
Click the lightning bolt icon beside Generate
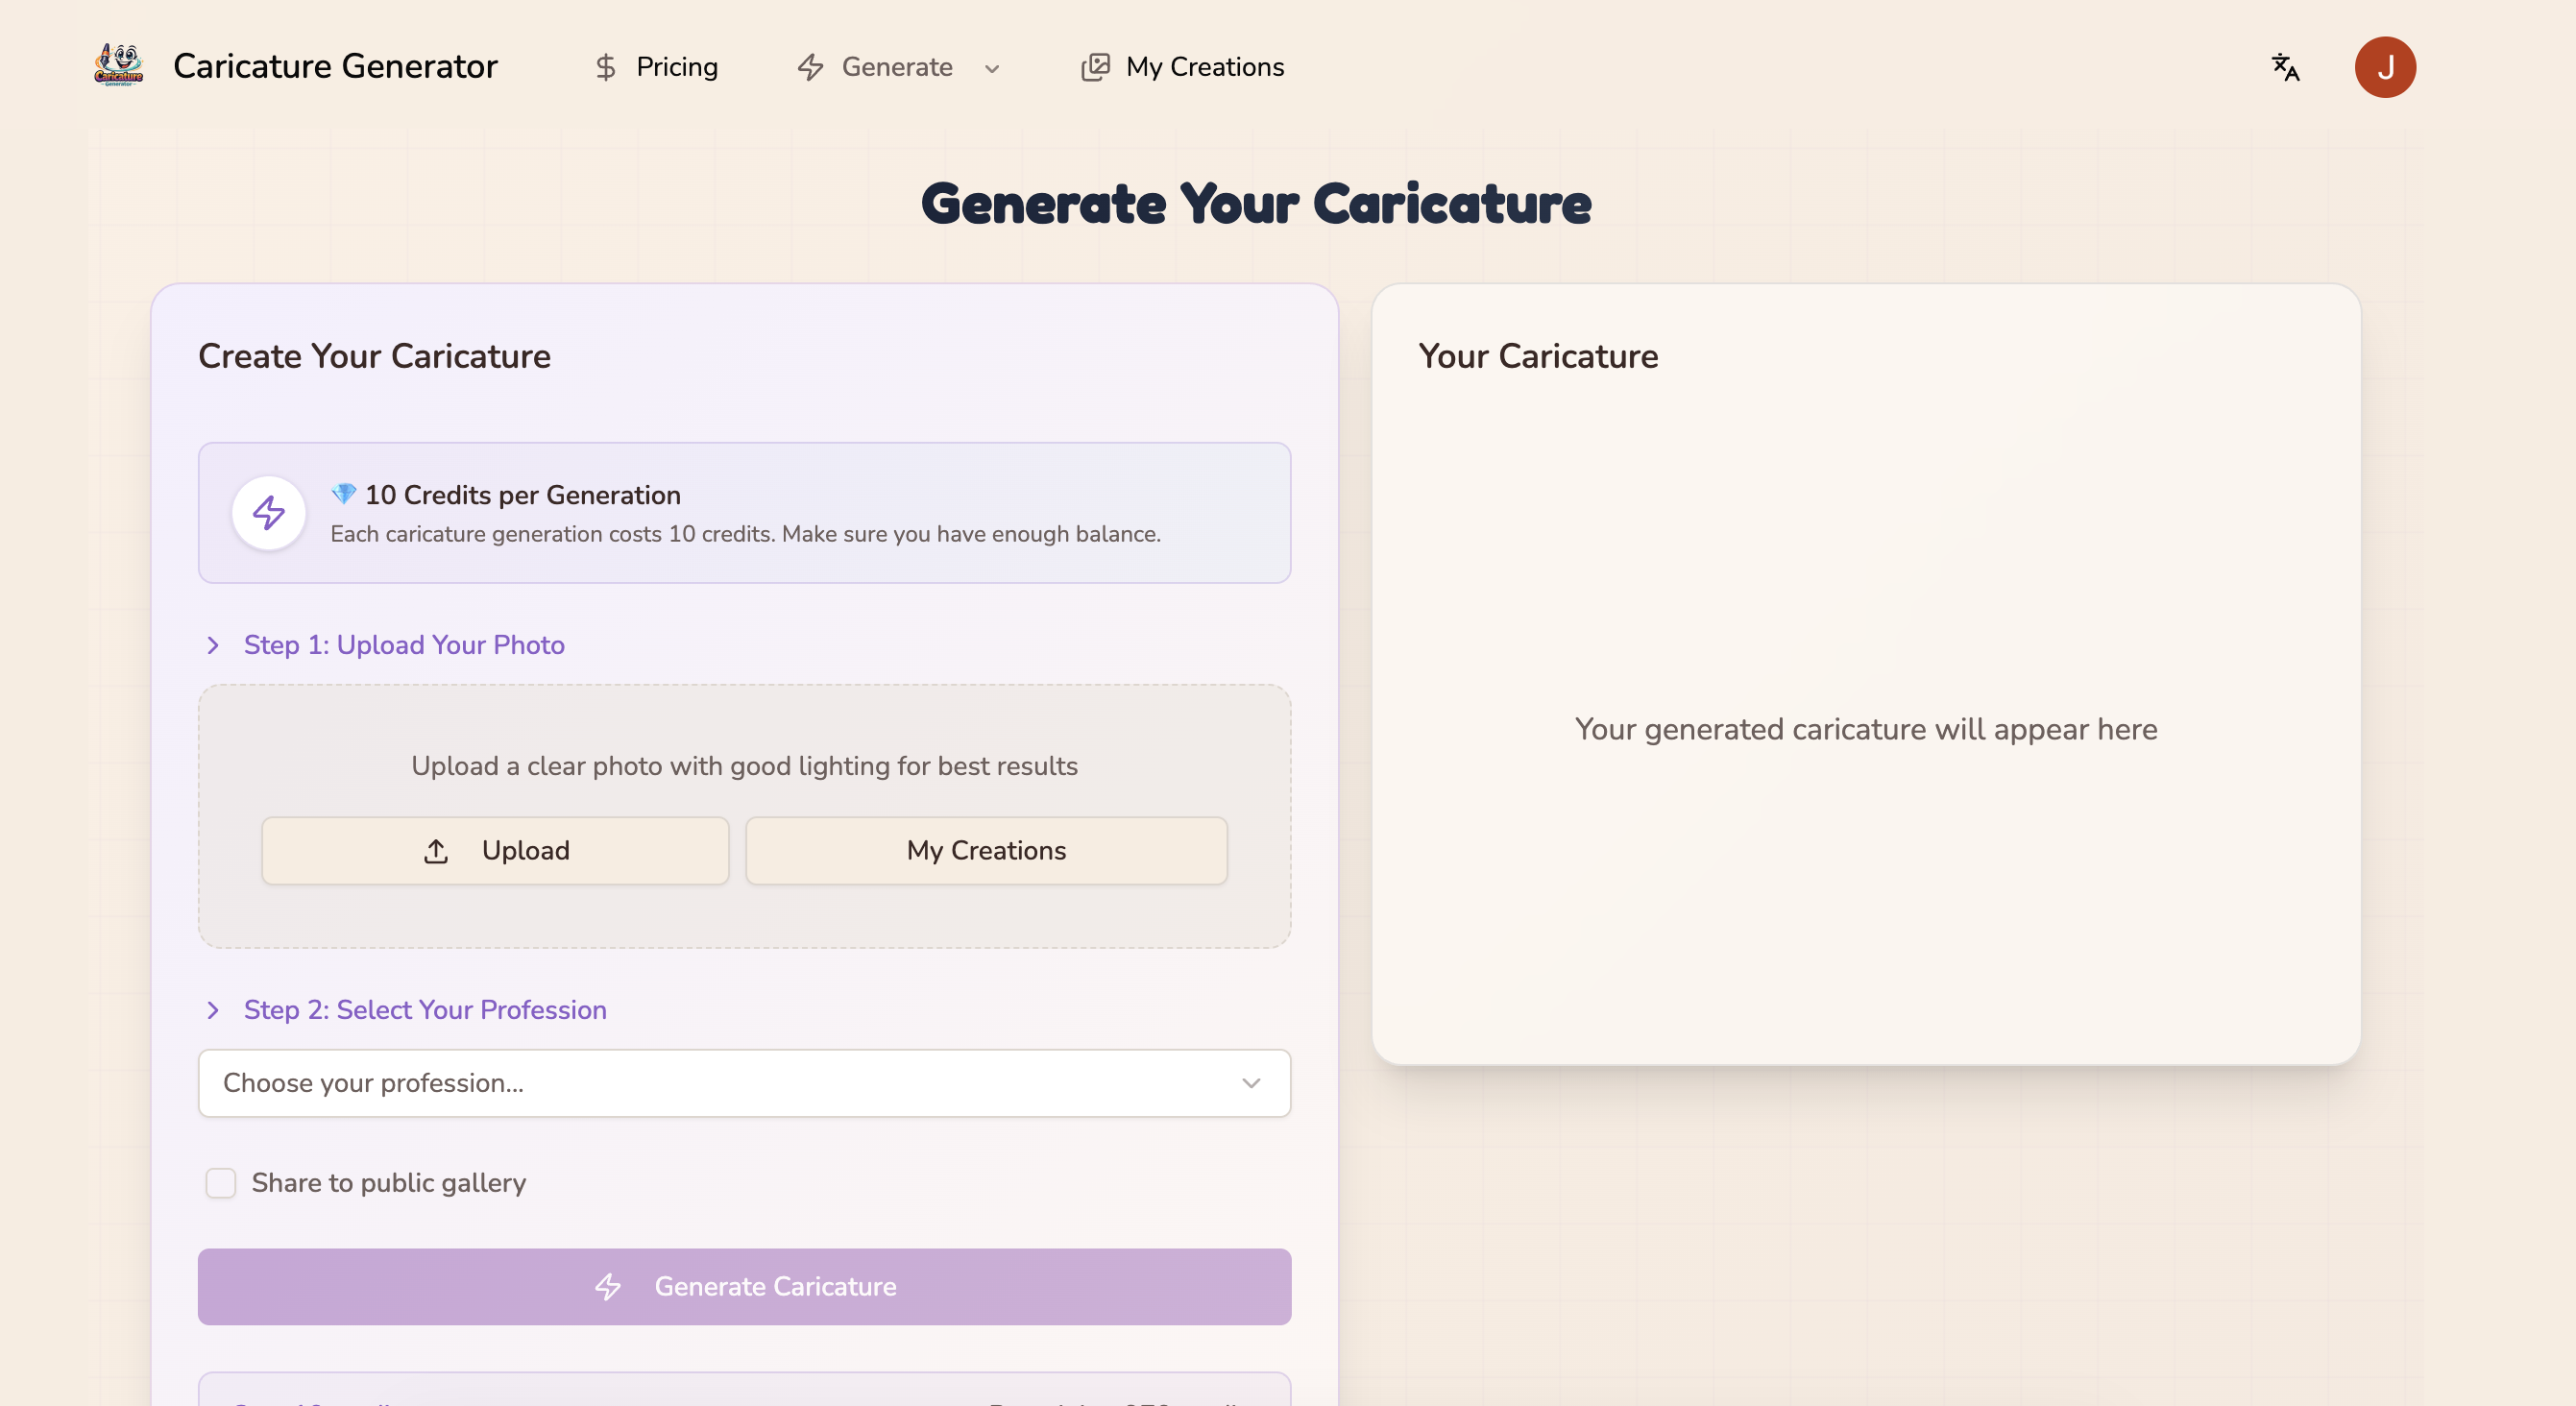click(x=810, y=67)
